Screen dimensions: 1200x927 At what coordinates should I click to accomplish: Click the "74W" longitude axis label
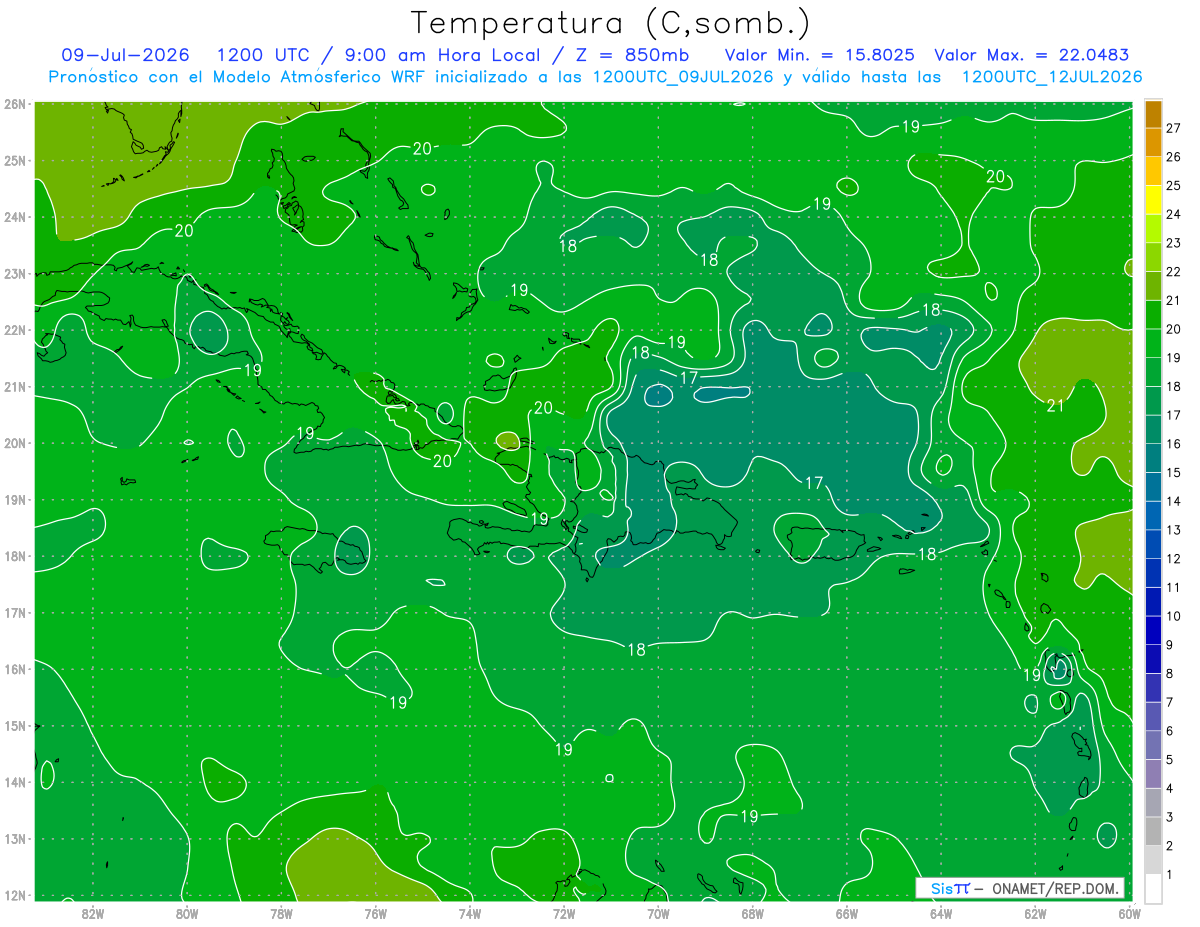pyautogui.click(x=470, y=912)
